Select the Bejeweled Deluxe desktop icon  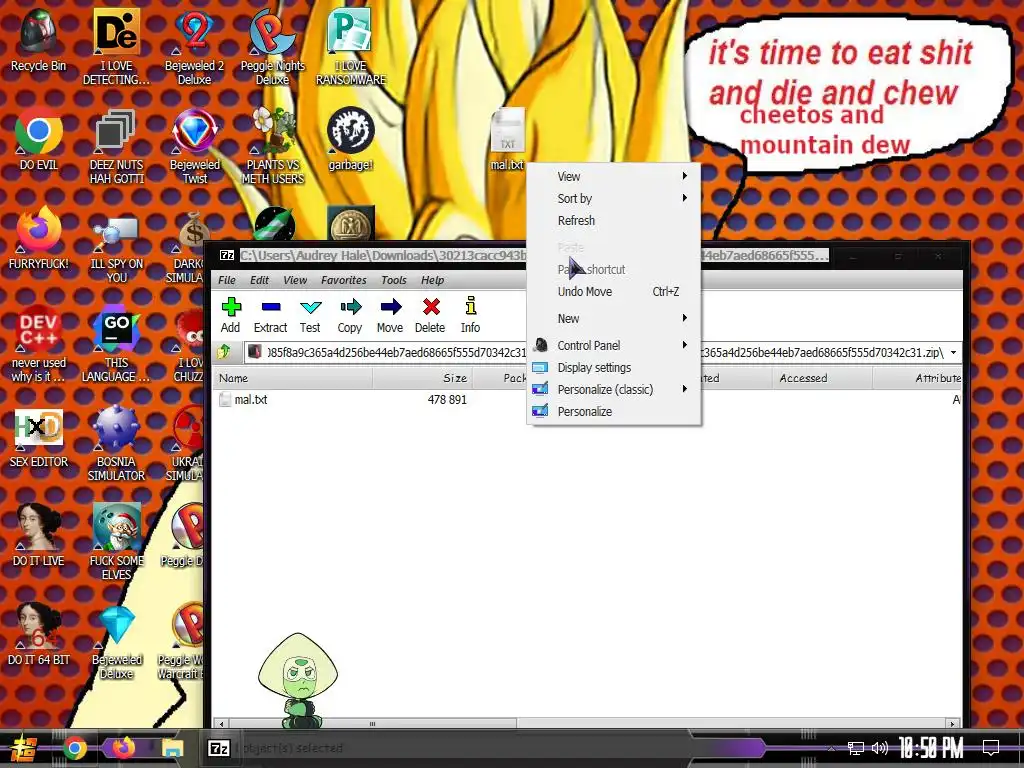click(x=116, y=641)
